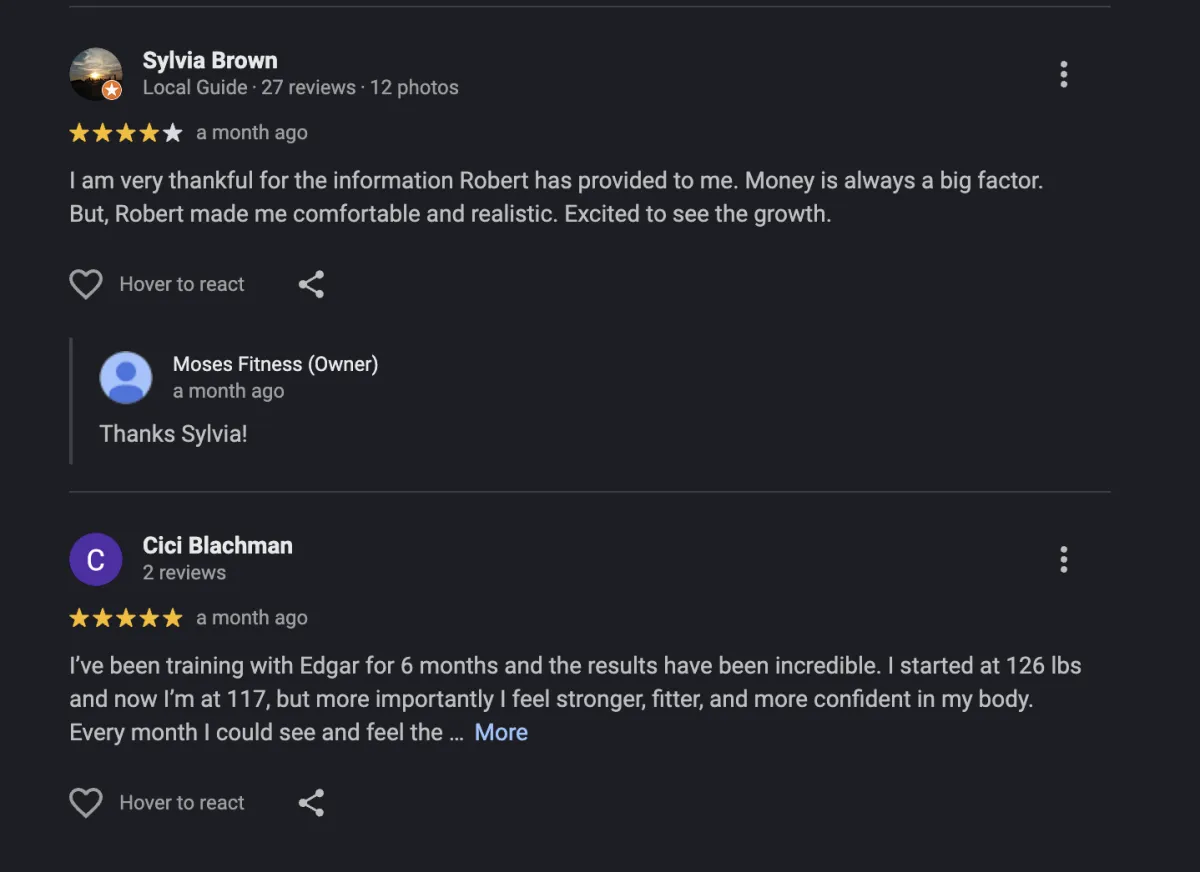This screenshot has height=872, width=1200.
Task: Click the Moses Fitness (Owner) name
Action: pyautogui.click(x=275, y=364)
